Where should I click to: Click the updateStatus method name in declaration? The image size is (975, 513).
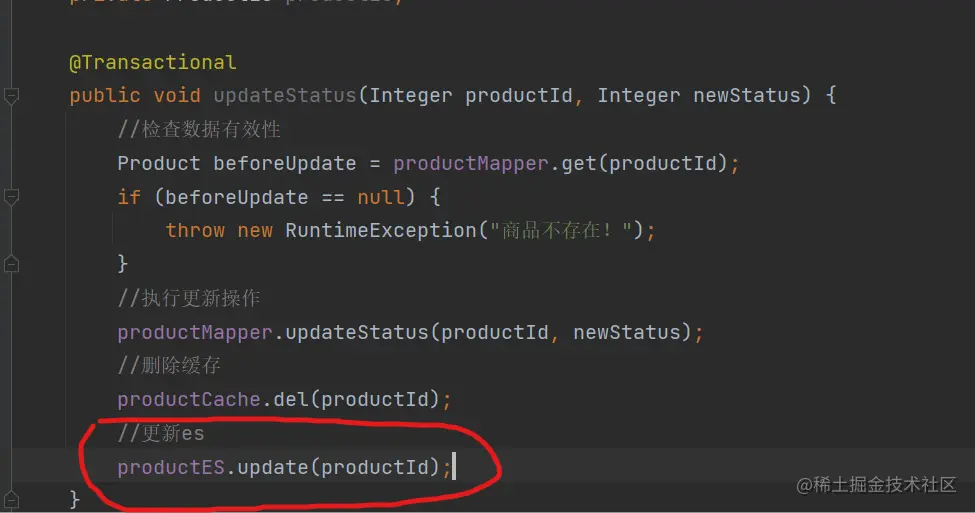[285, 96]
